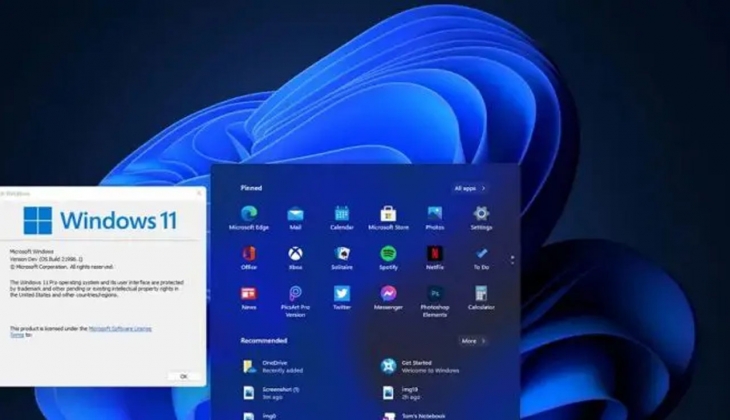
Task: Open the Twitter app
Action: pyautogui.click(x=342, y=298)
